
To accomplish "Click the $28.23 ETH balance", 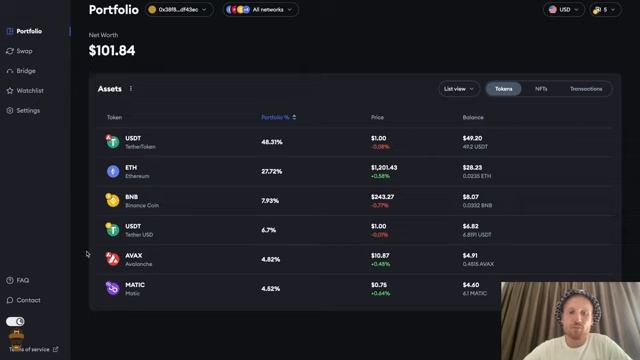I will pyautogui.click(x=472, y=167).
